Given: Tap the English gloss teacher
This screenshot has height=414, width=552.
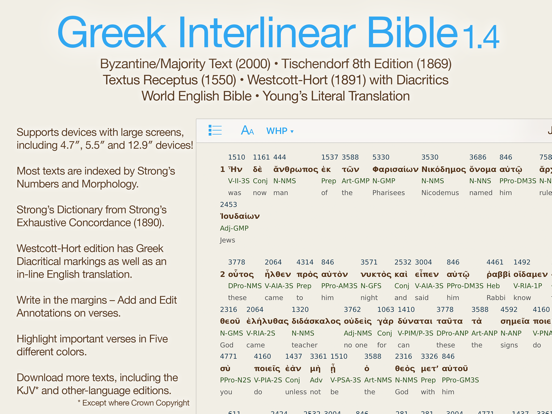Looking at the screenshot, I should (x=304, y=345).
